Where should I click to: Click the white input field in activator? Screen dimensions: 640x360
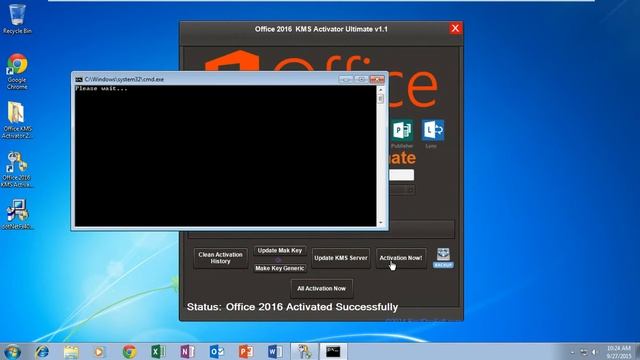401,175
